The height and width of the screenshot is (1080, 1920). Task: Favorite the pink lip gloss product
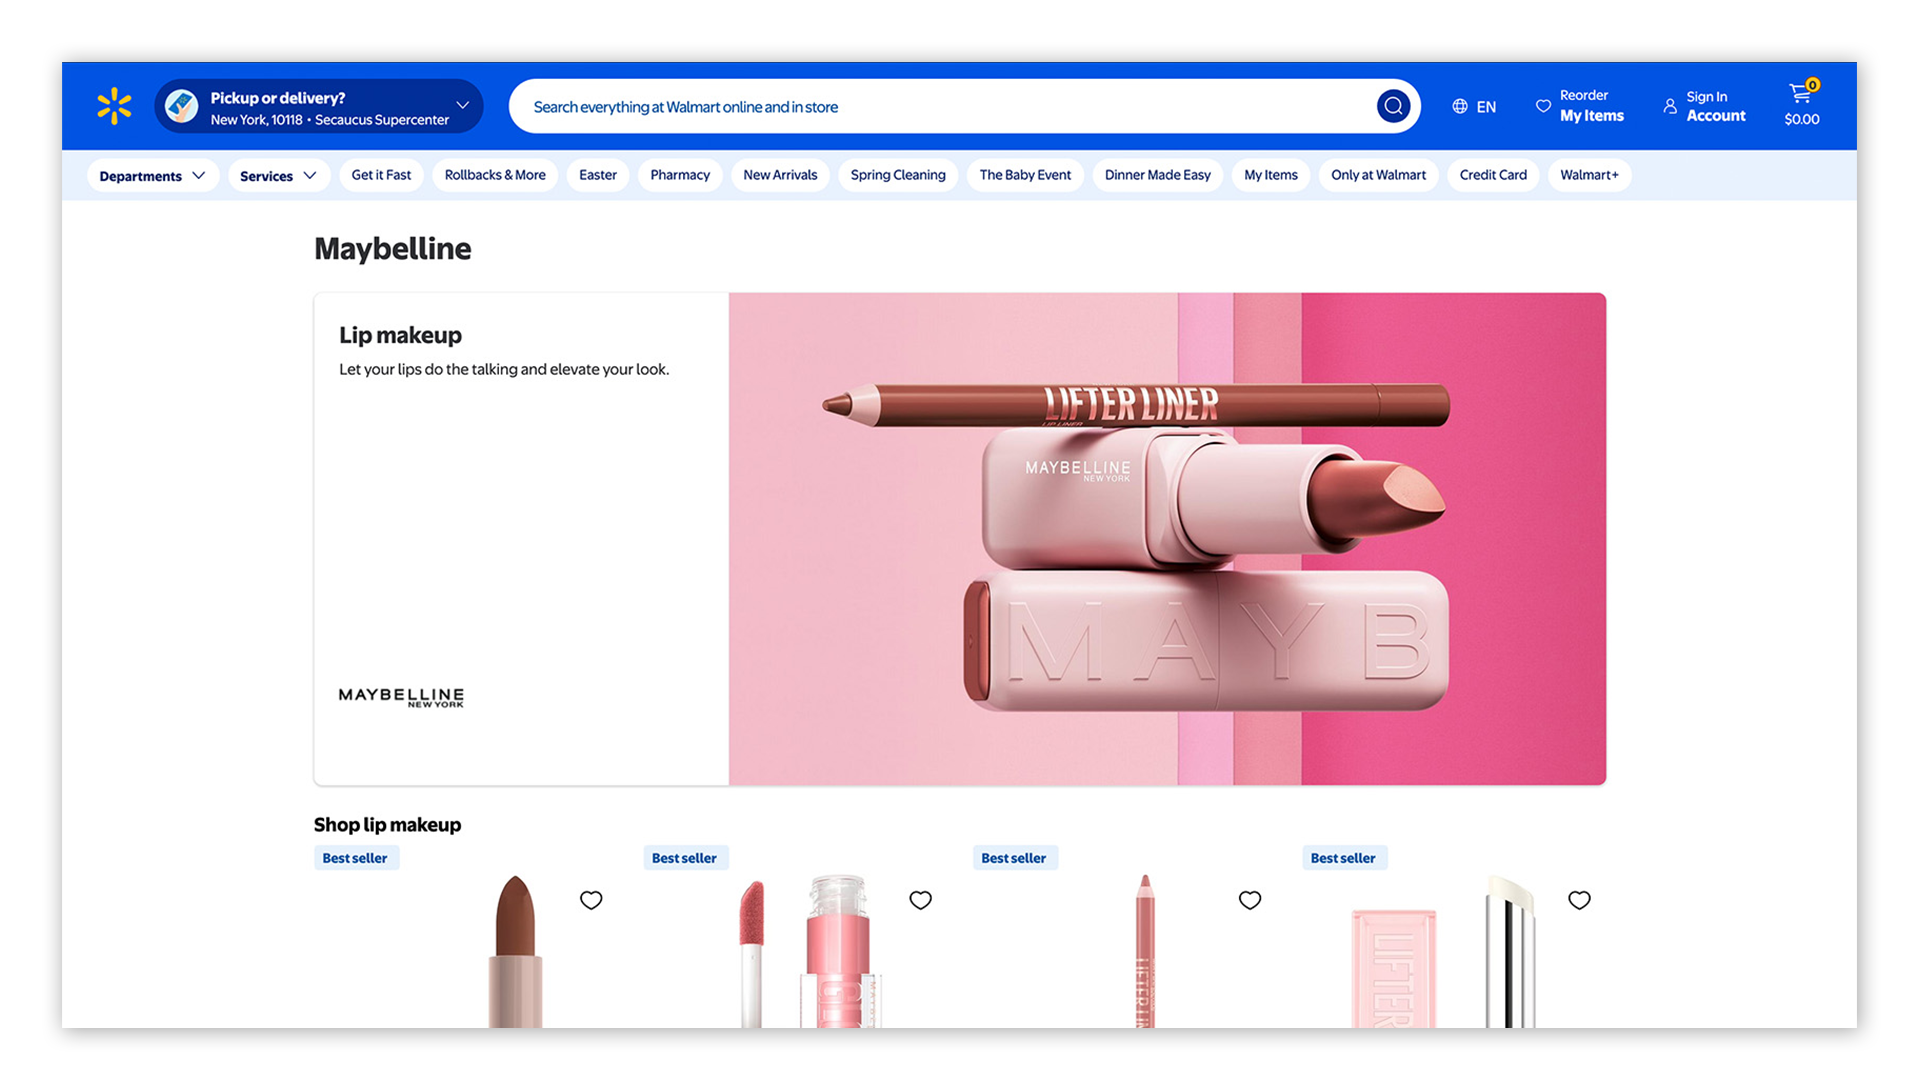click(x=920, y=900)
